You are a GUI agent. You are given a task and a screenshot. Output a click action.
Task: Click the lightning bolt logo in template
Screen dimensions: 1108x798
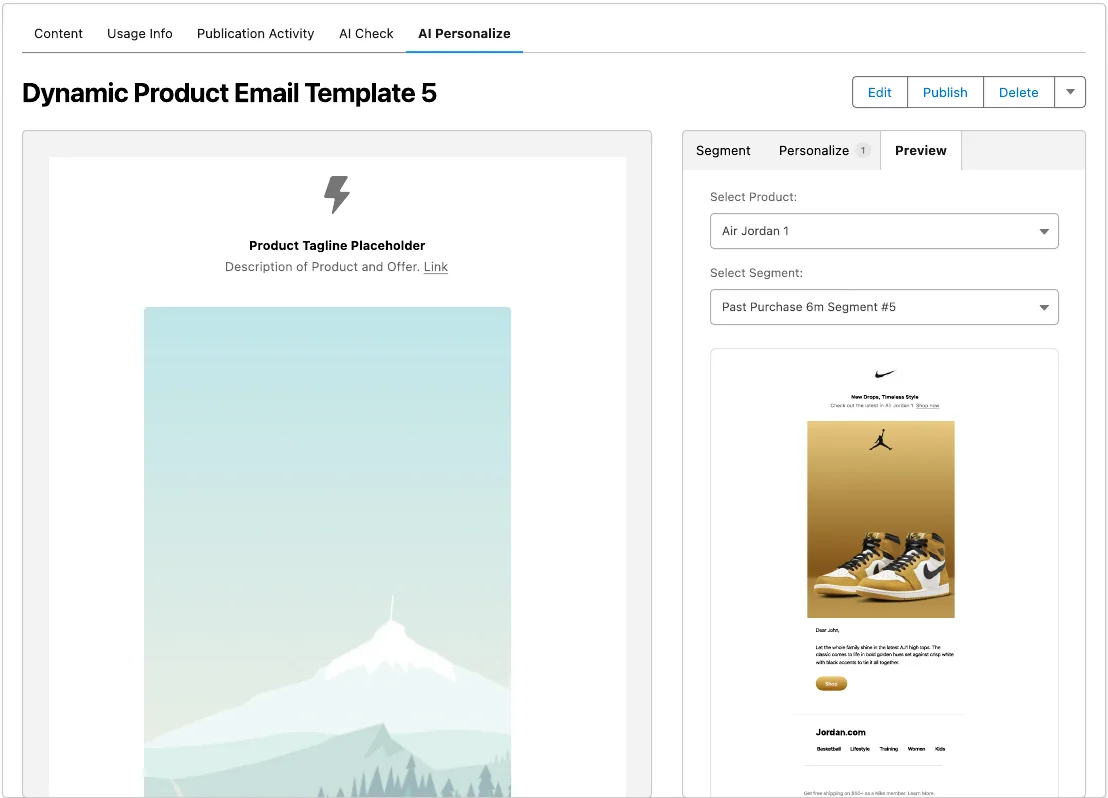coord(337,194)
